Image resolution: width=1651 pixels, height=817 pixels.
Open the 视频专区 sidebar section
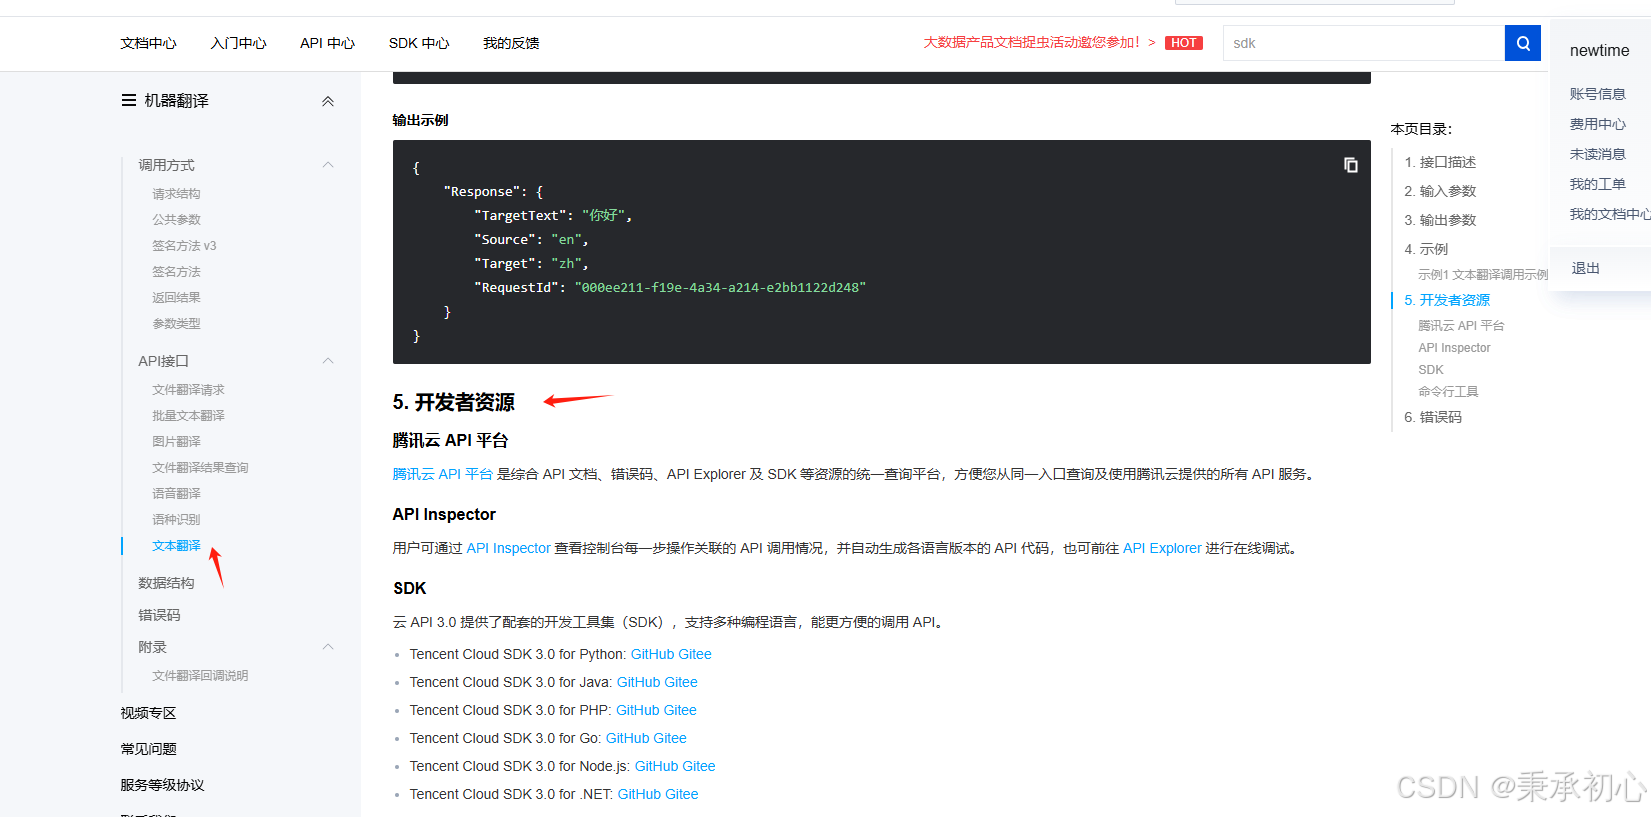point(148,713)
